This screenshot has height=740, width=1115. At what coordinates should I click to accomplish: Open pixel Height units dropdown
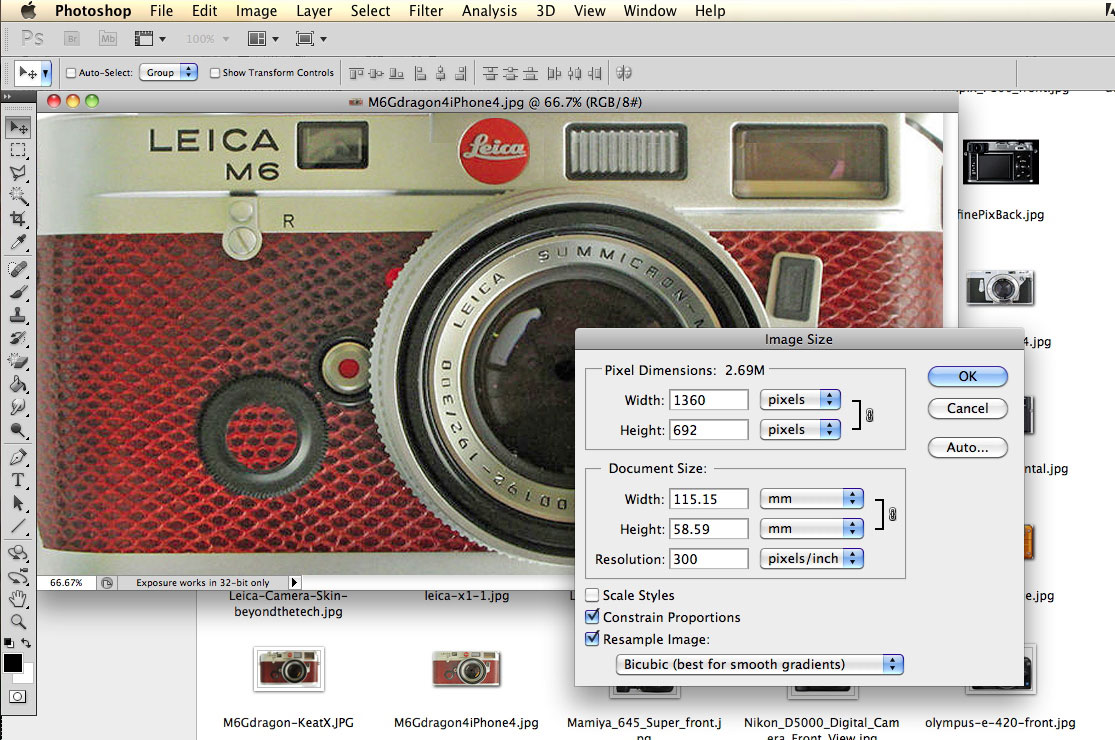[x=800, y=429]
